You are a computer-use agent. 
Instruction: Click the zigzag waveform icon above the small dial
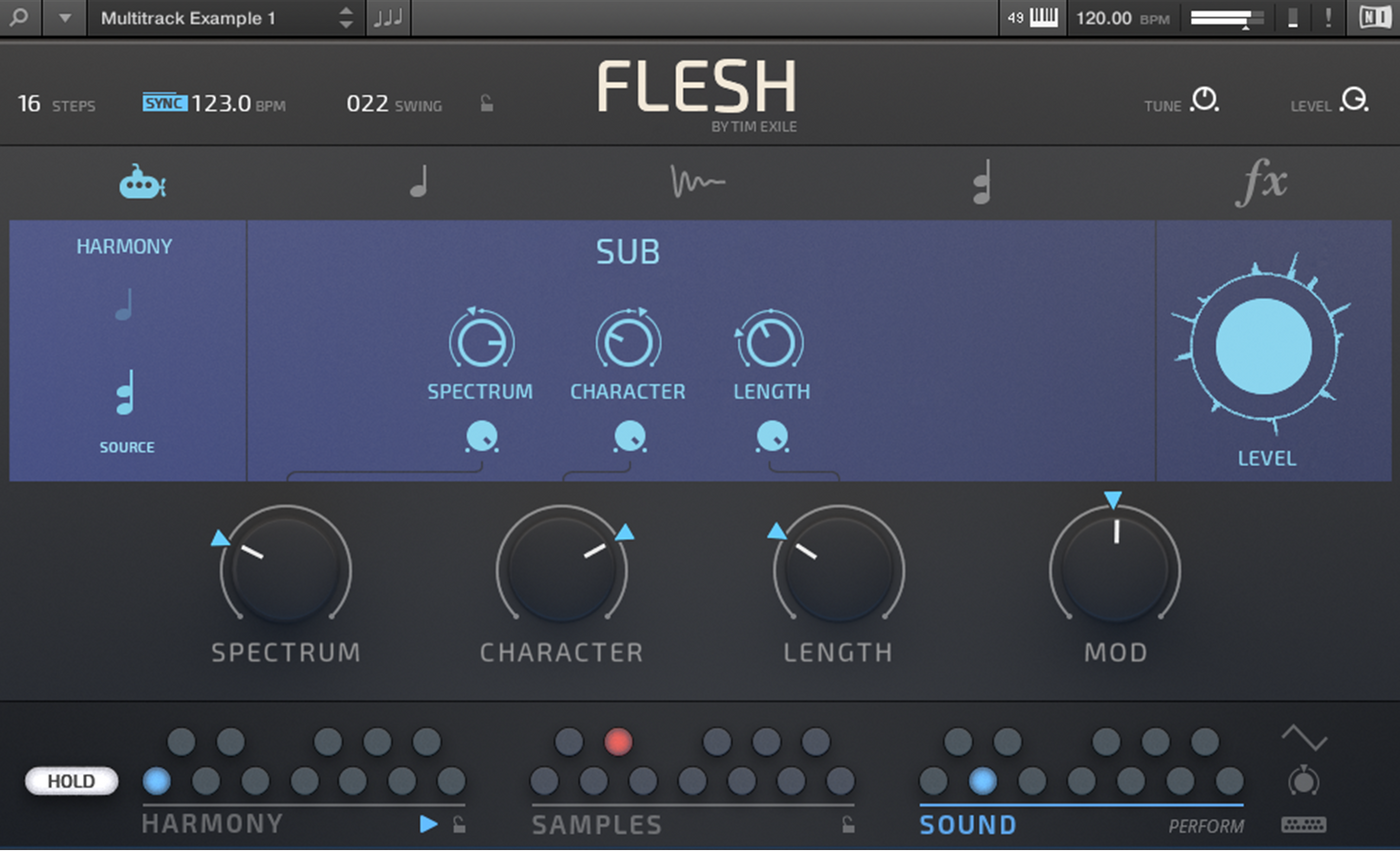coord(1304,738)
